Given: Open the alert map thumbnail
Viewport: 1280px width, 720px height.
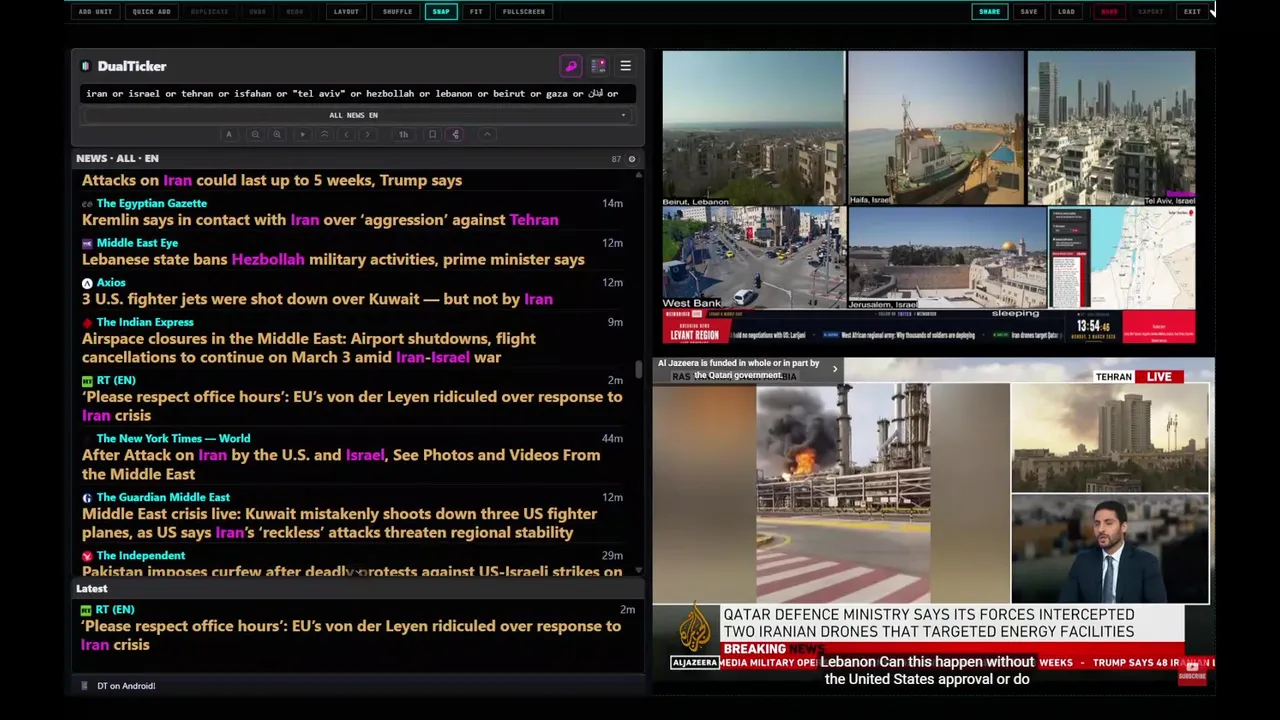Looking at the screenshot, I should pyautogui.click(x=1122, y=258).
